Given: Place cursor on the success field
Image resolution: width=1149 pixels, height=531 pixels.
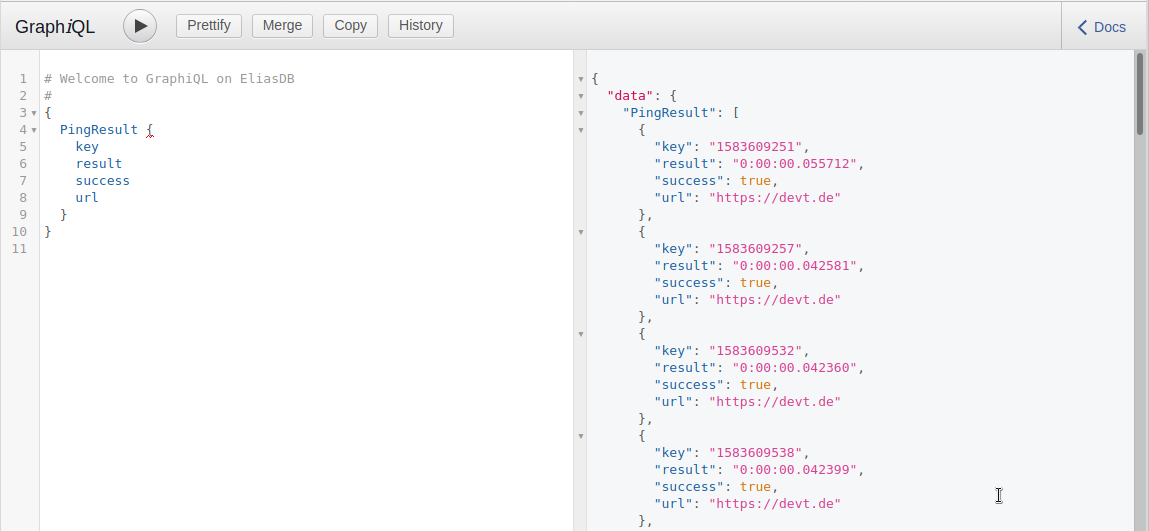Looking at the screenshot, I should point(102,181).
